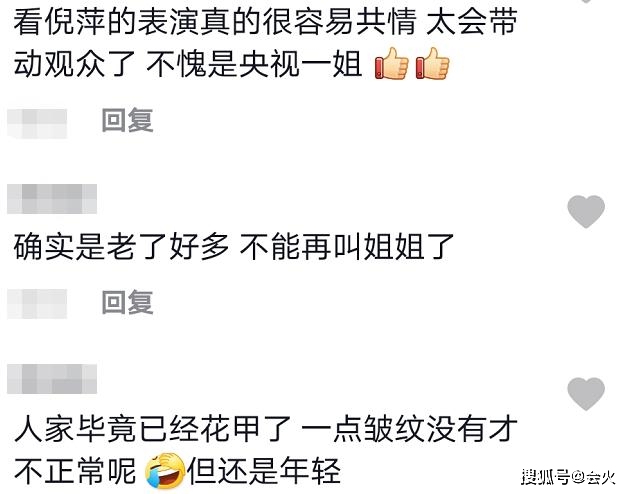Click the phrase "动观众了" in first comment
This screenshot has height=494, width=630.
[75, 64]
